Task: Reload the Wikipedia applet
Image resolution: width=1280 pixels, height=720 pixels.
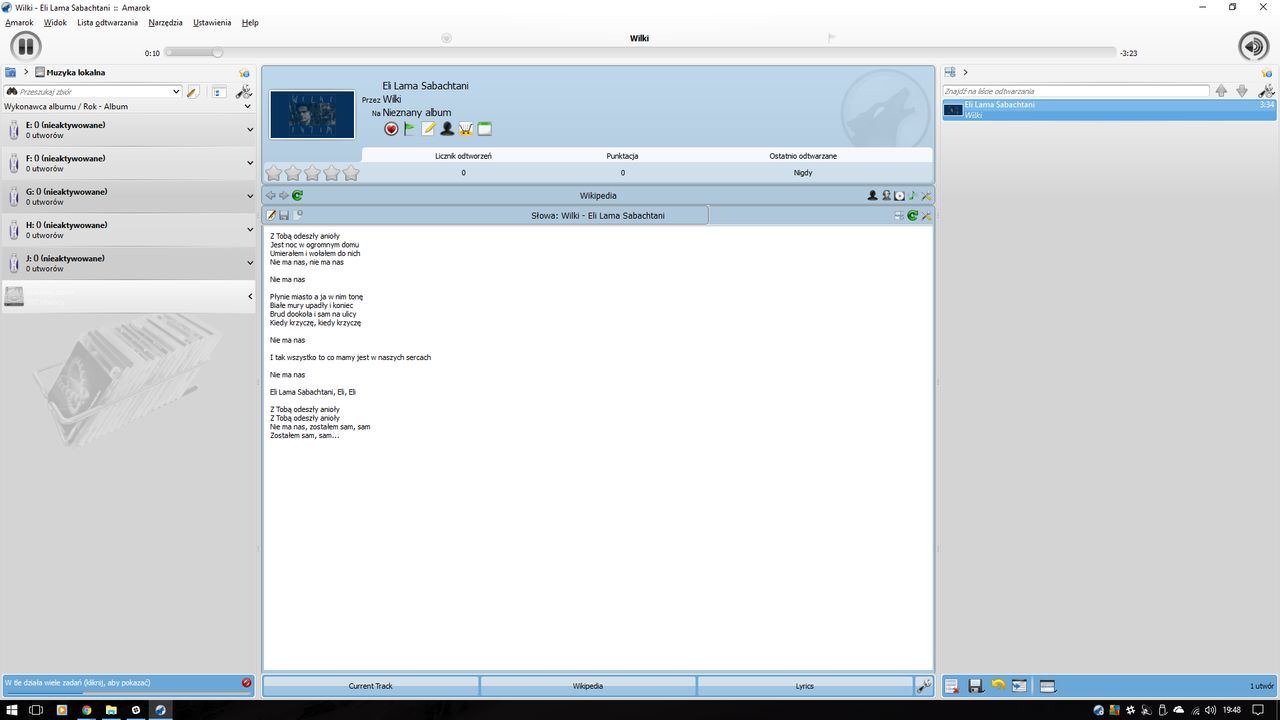Action: [297, 196]
